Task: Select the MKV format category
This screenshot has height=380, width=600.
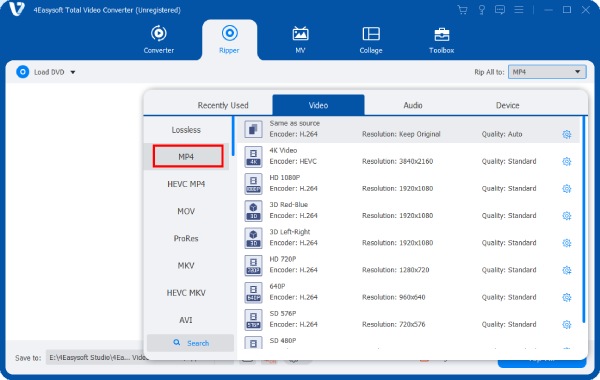Action: pyautogui.click(x=186, y=266)
